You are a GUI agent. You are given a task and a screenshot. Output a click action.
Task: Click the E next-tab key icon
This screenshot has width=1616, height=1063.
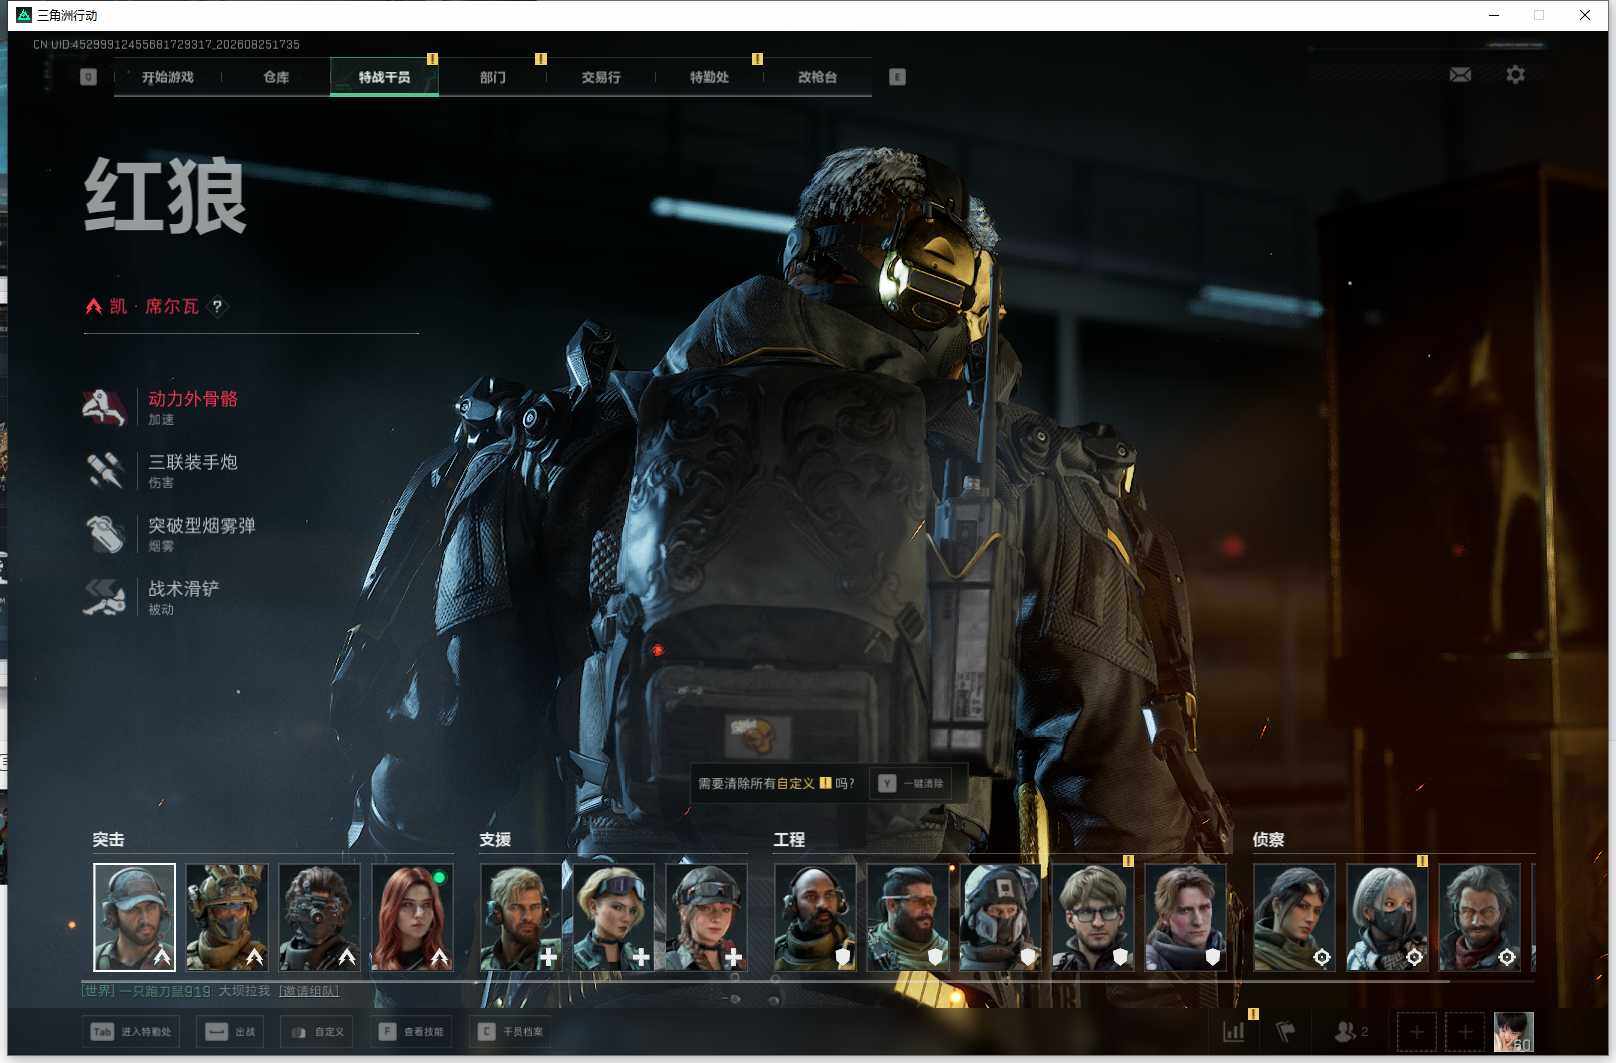tap(897, 77)
